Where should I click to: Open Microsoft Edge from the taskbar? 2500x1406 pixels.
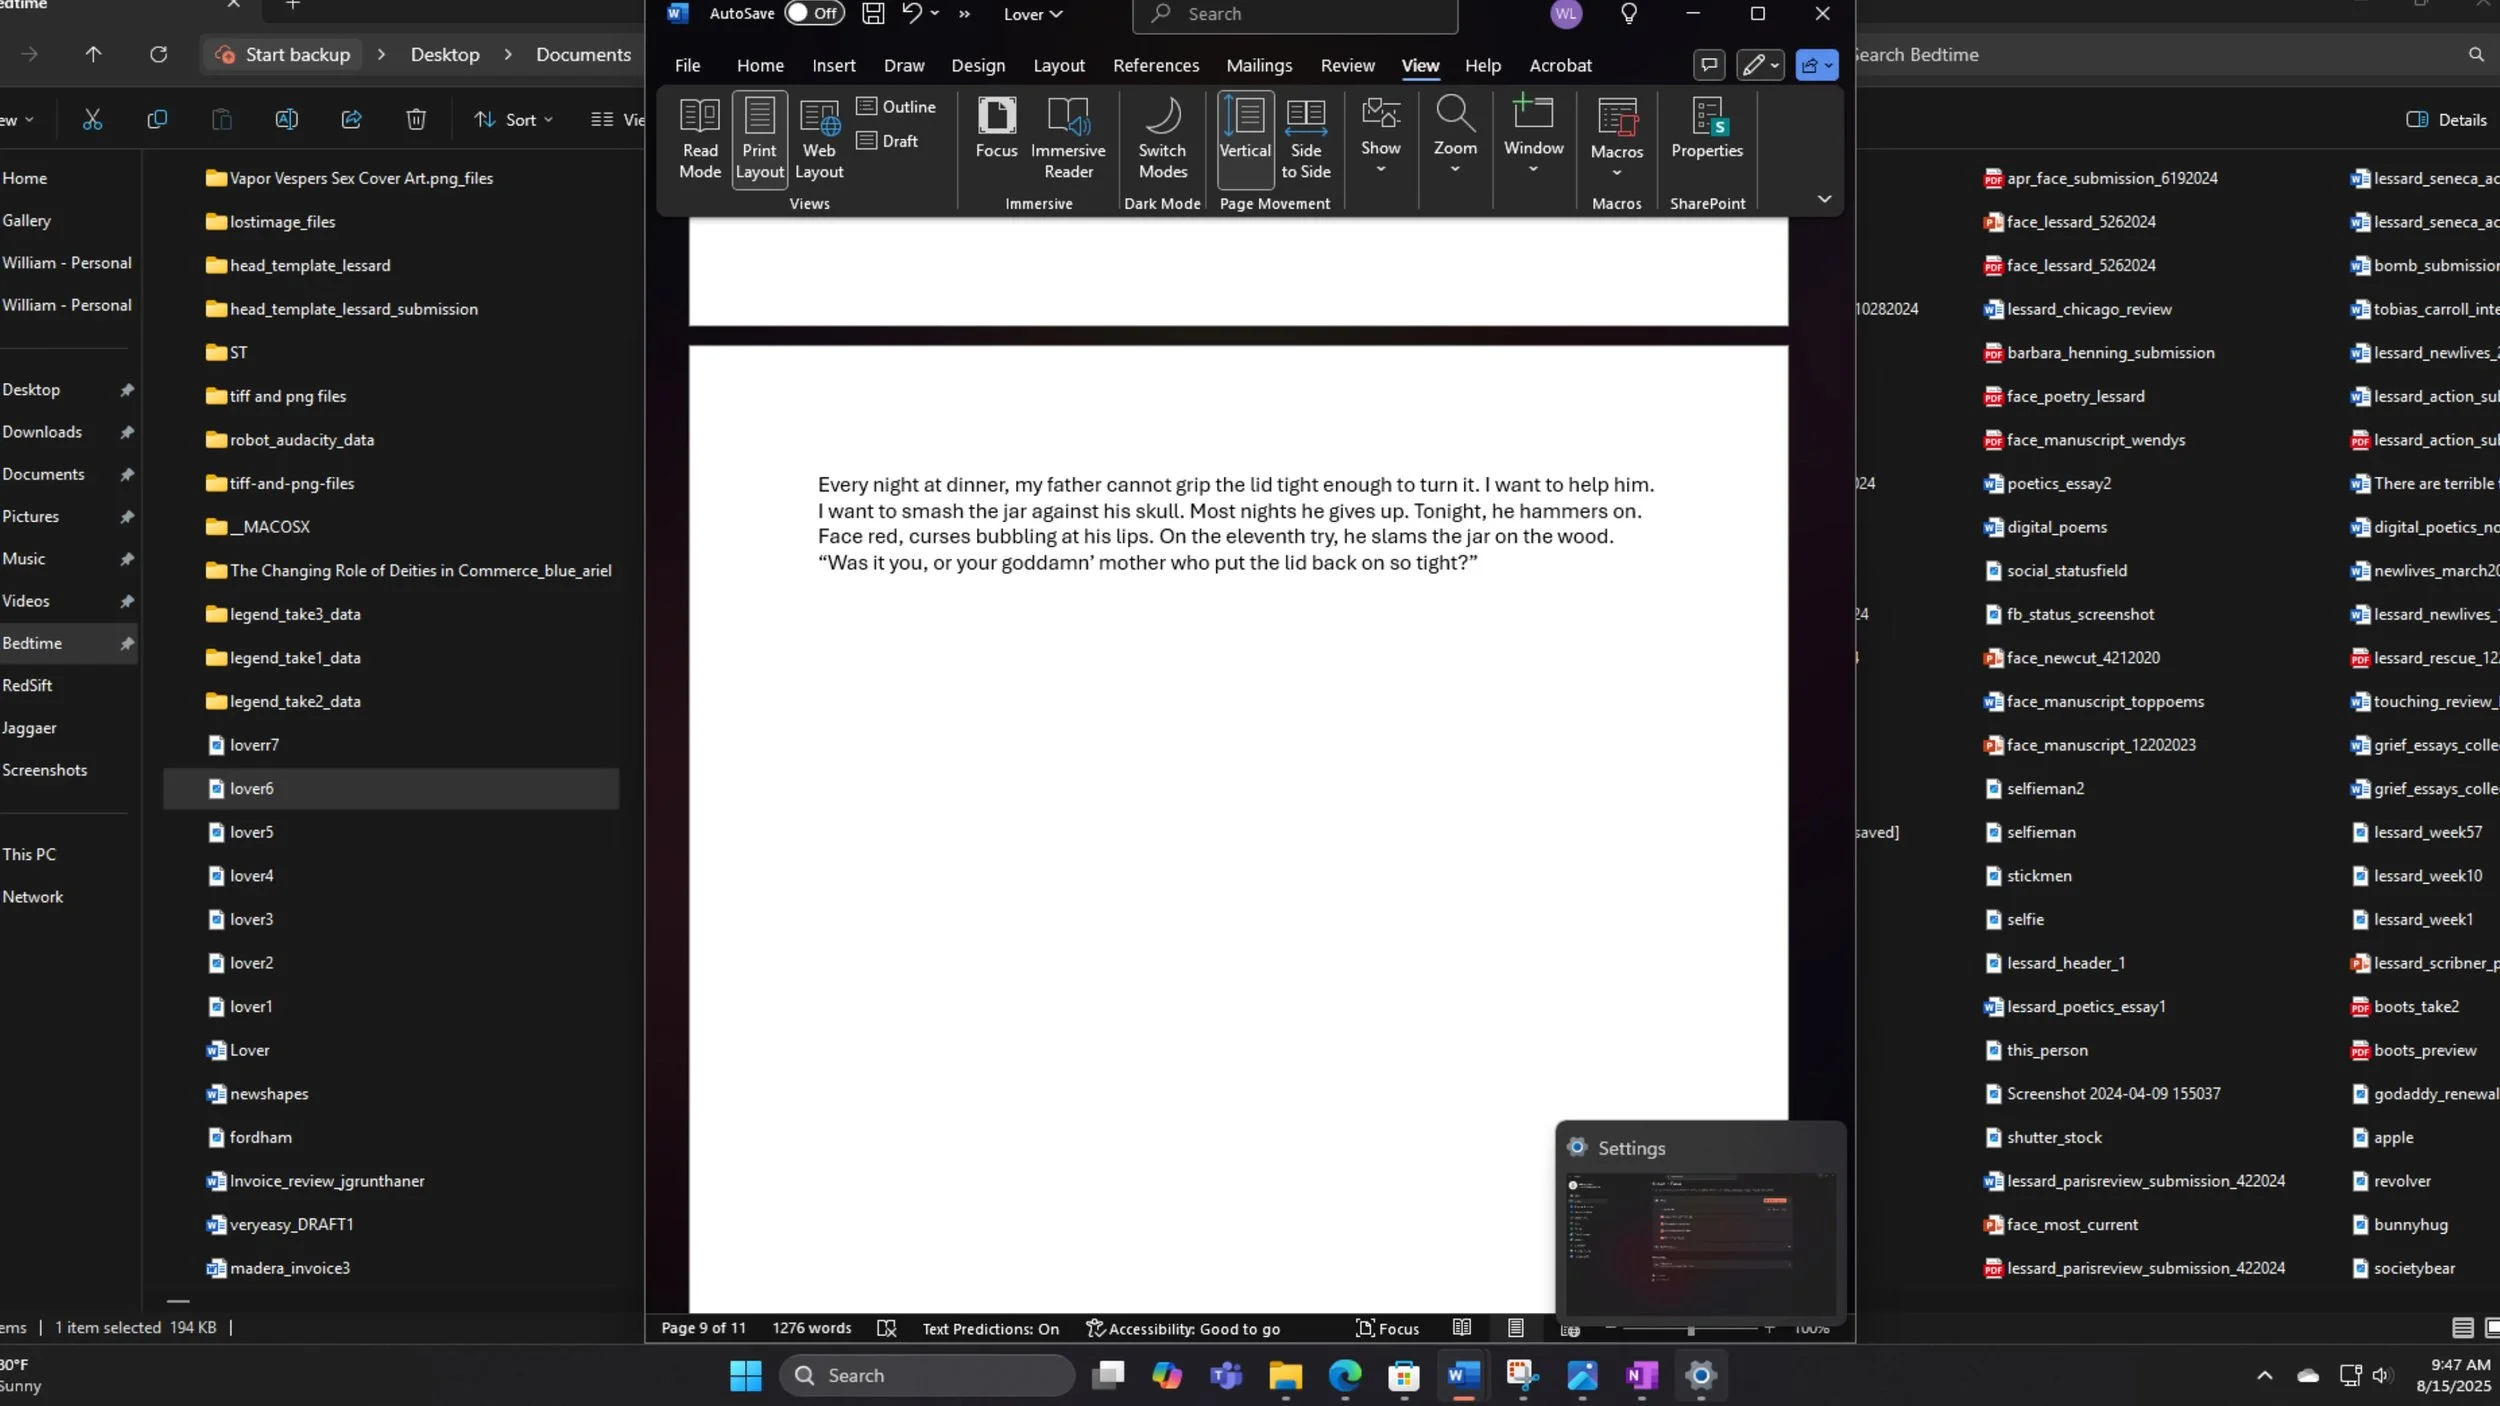[x=1344, y=1376]
